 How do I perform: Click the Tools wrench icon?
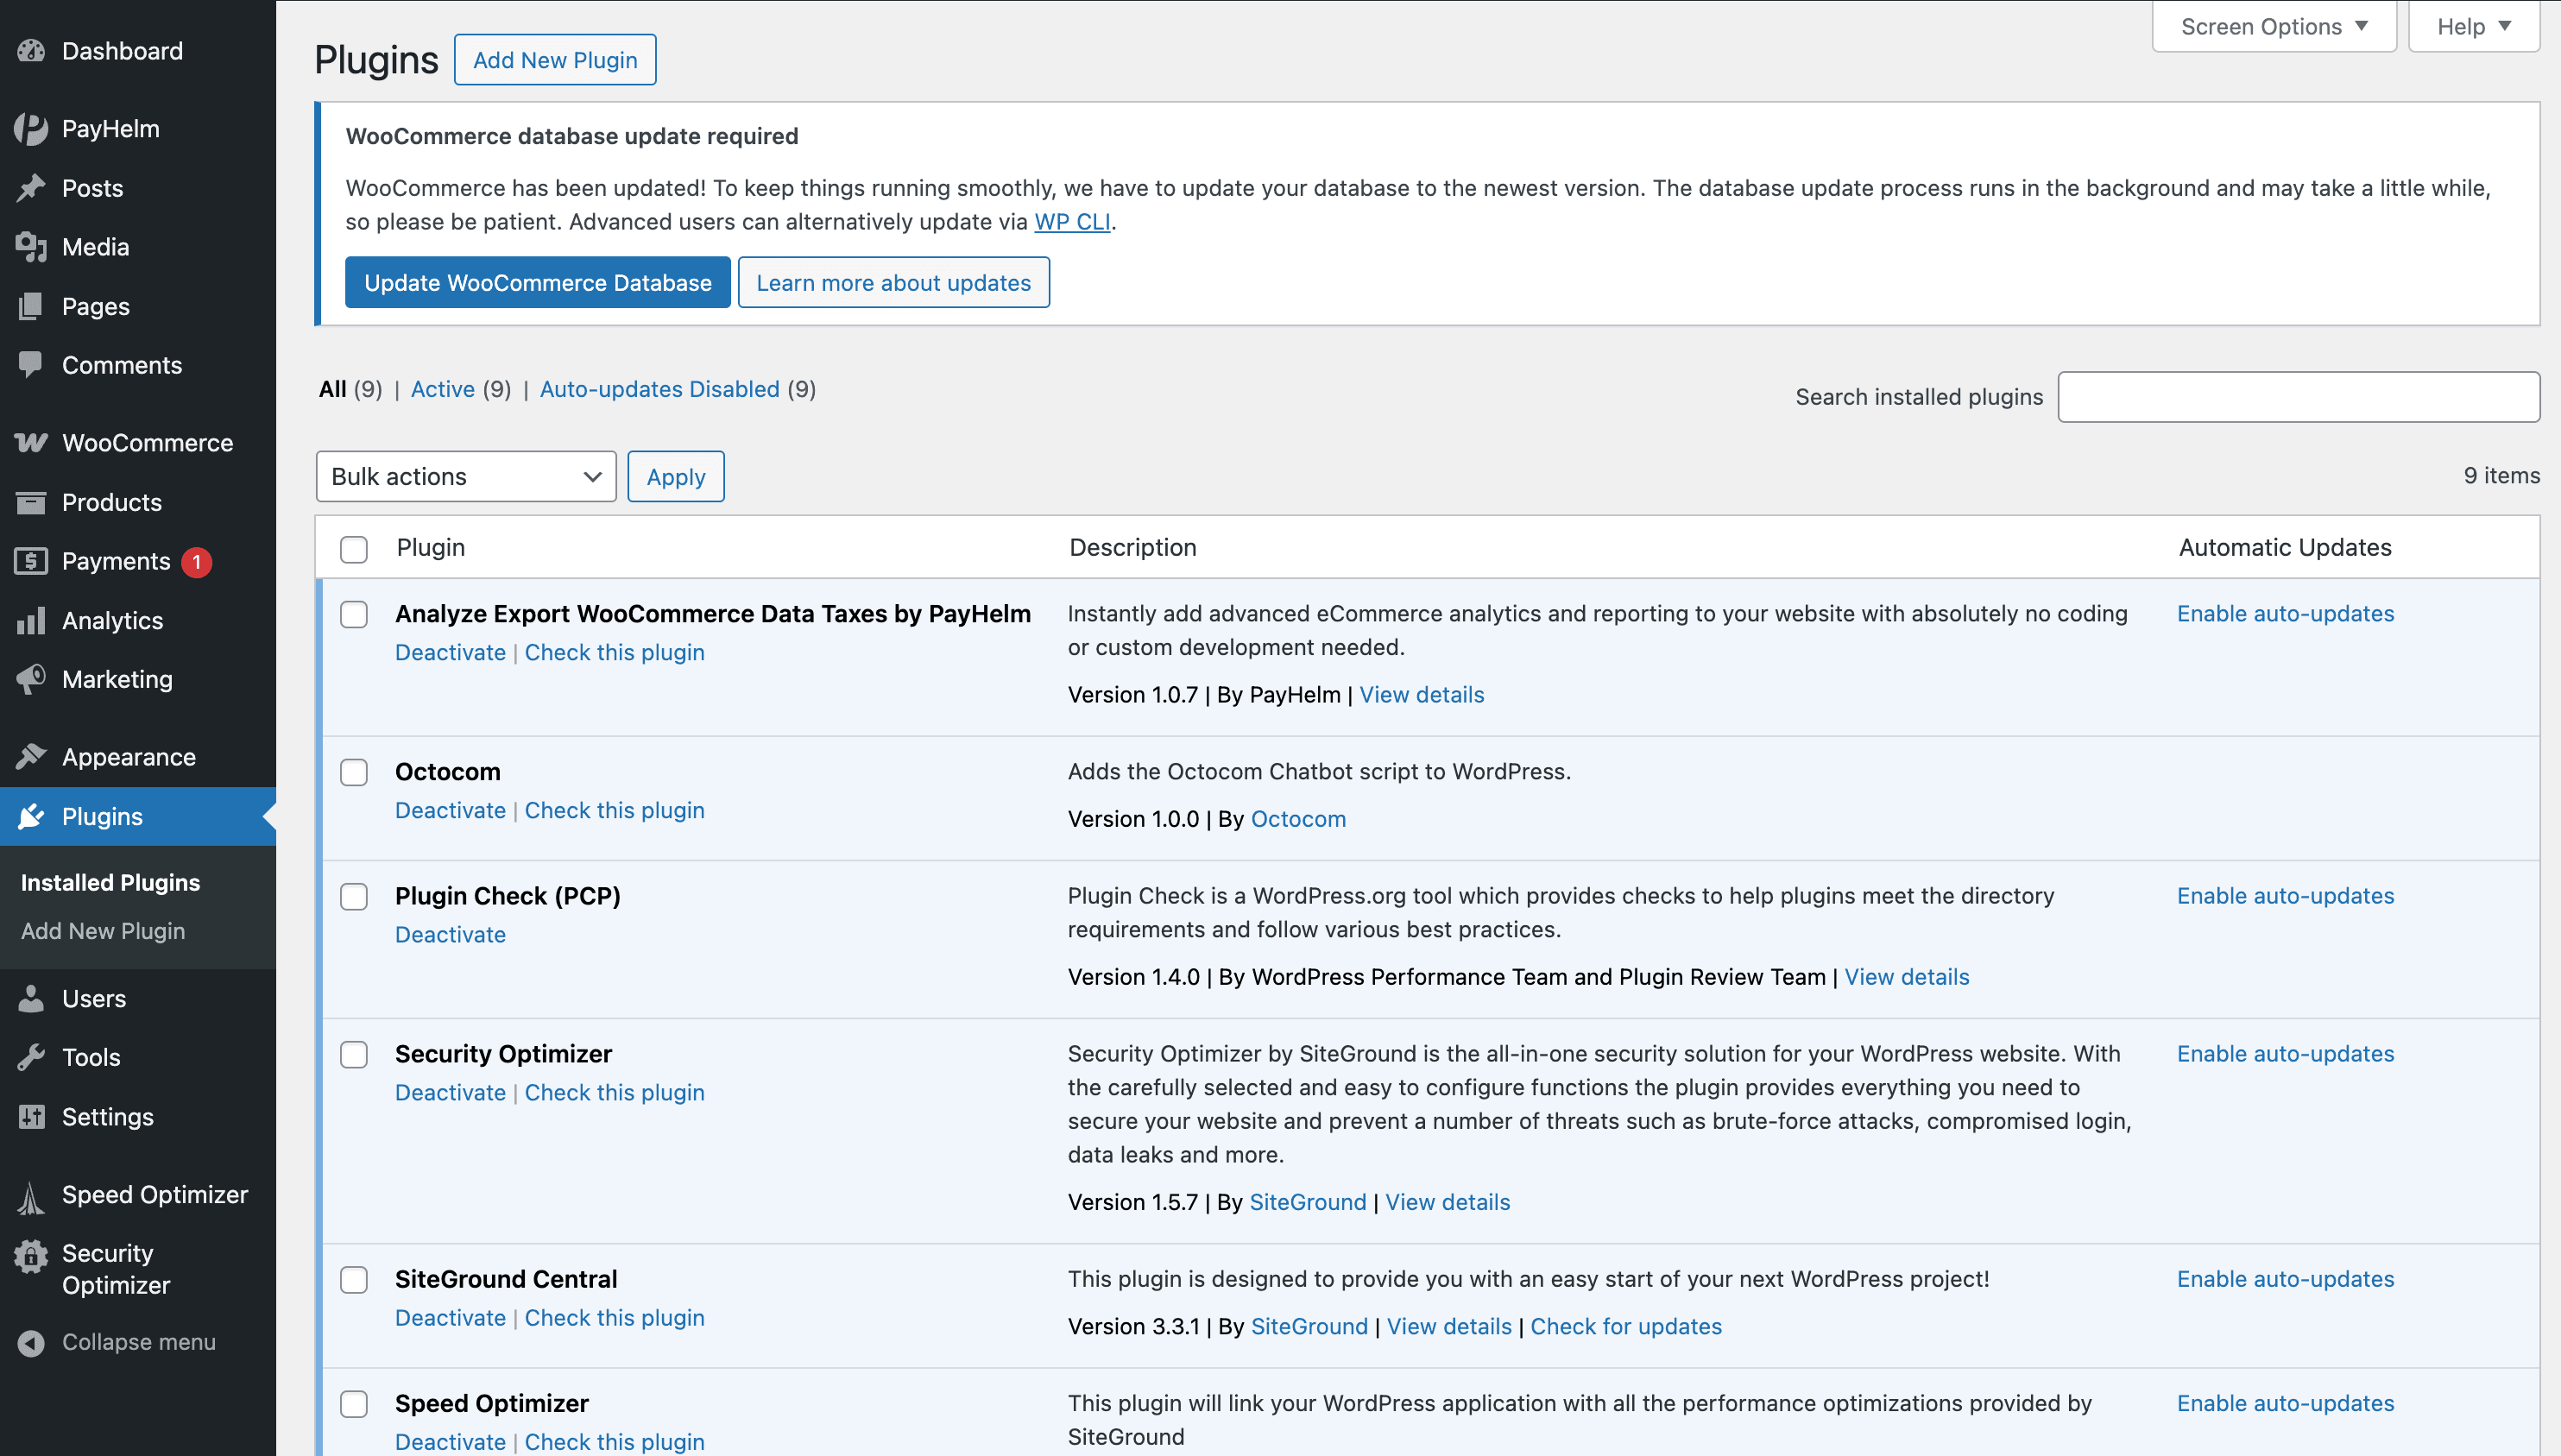pos(31,1057)
